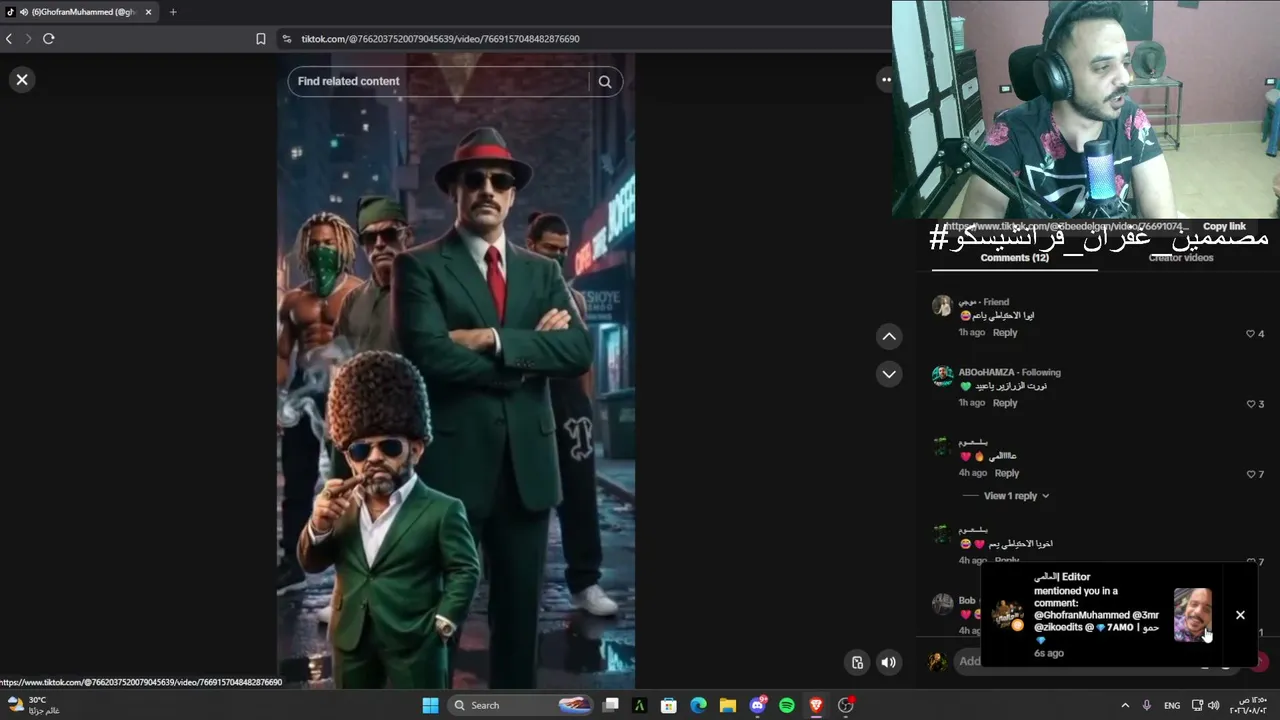Image resolution: width=1280 pixels, height=720 pixels.
Task: Open the black A app on the taskbar
Action: pyautogui.click(x=640, y=705)
